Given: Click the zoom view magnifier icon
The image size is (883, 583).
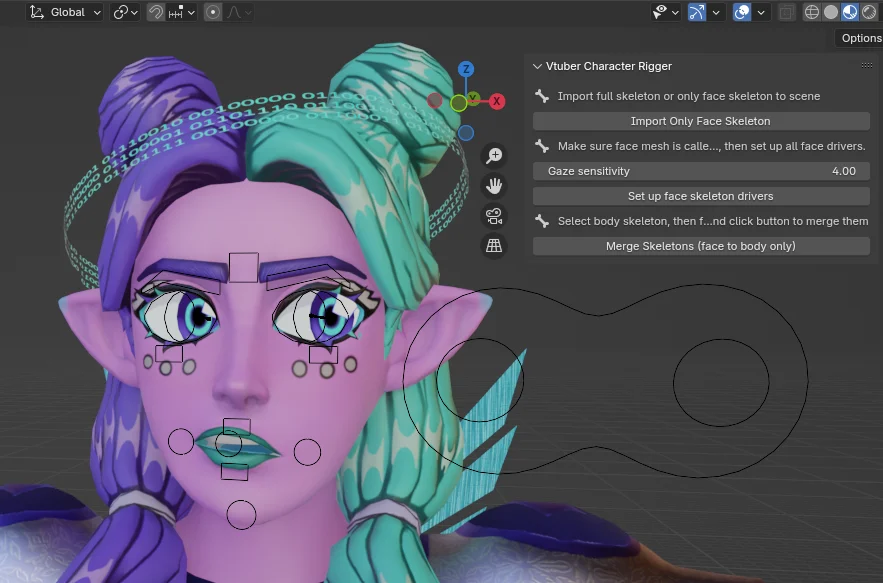Looking at the screenshot, I should coord(494,155).
